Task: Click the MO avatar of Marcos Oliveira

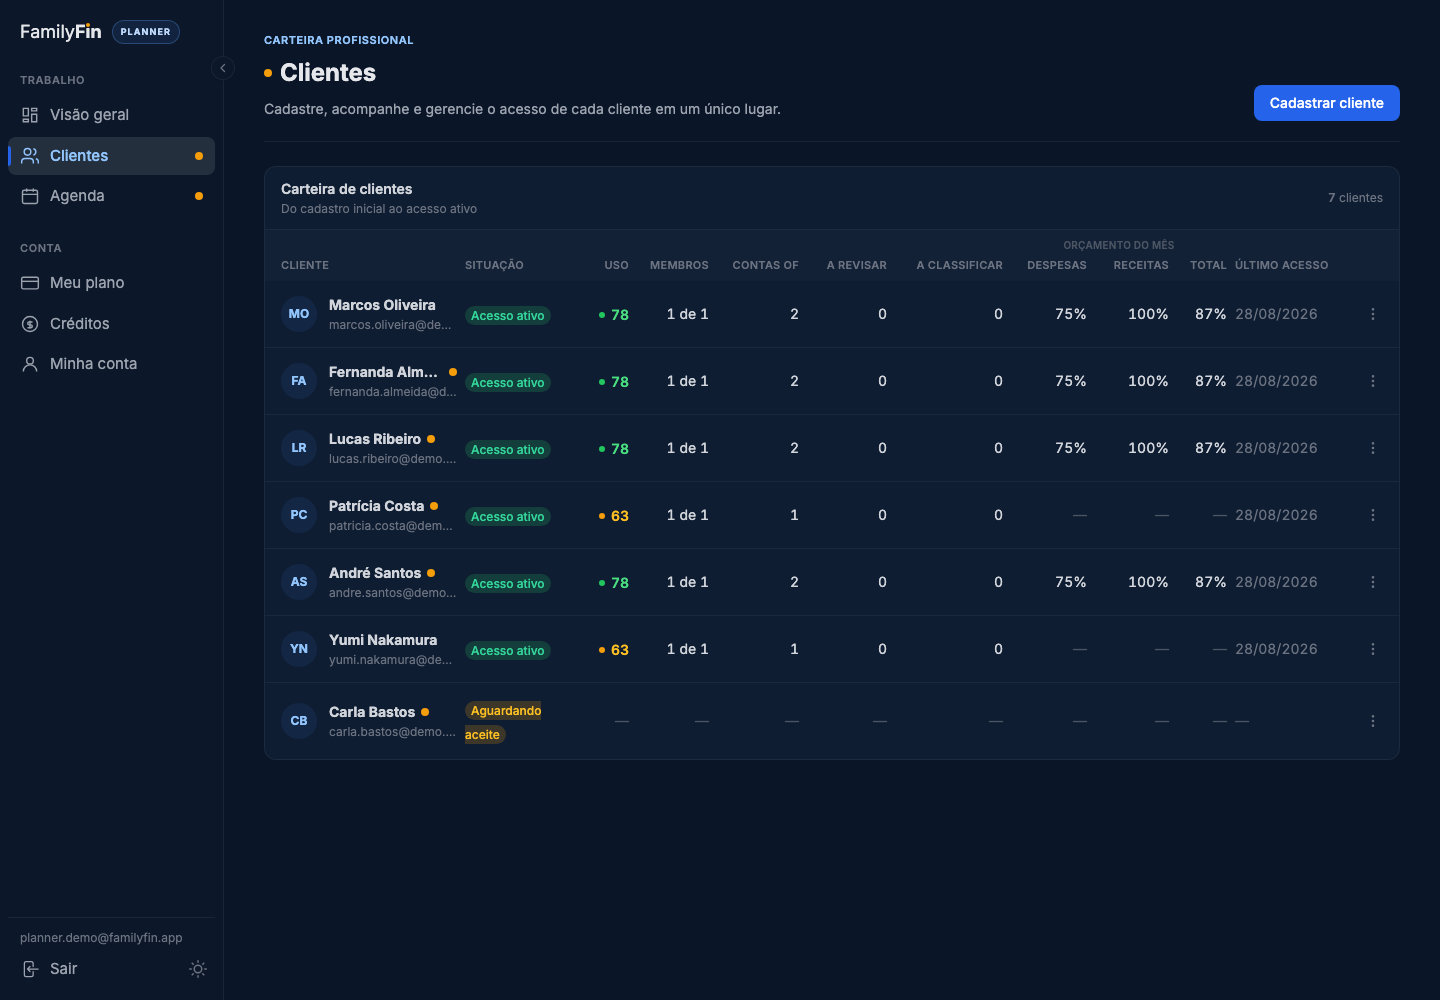Action: (299, 314)
